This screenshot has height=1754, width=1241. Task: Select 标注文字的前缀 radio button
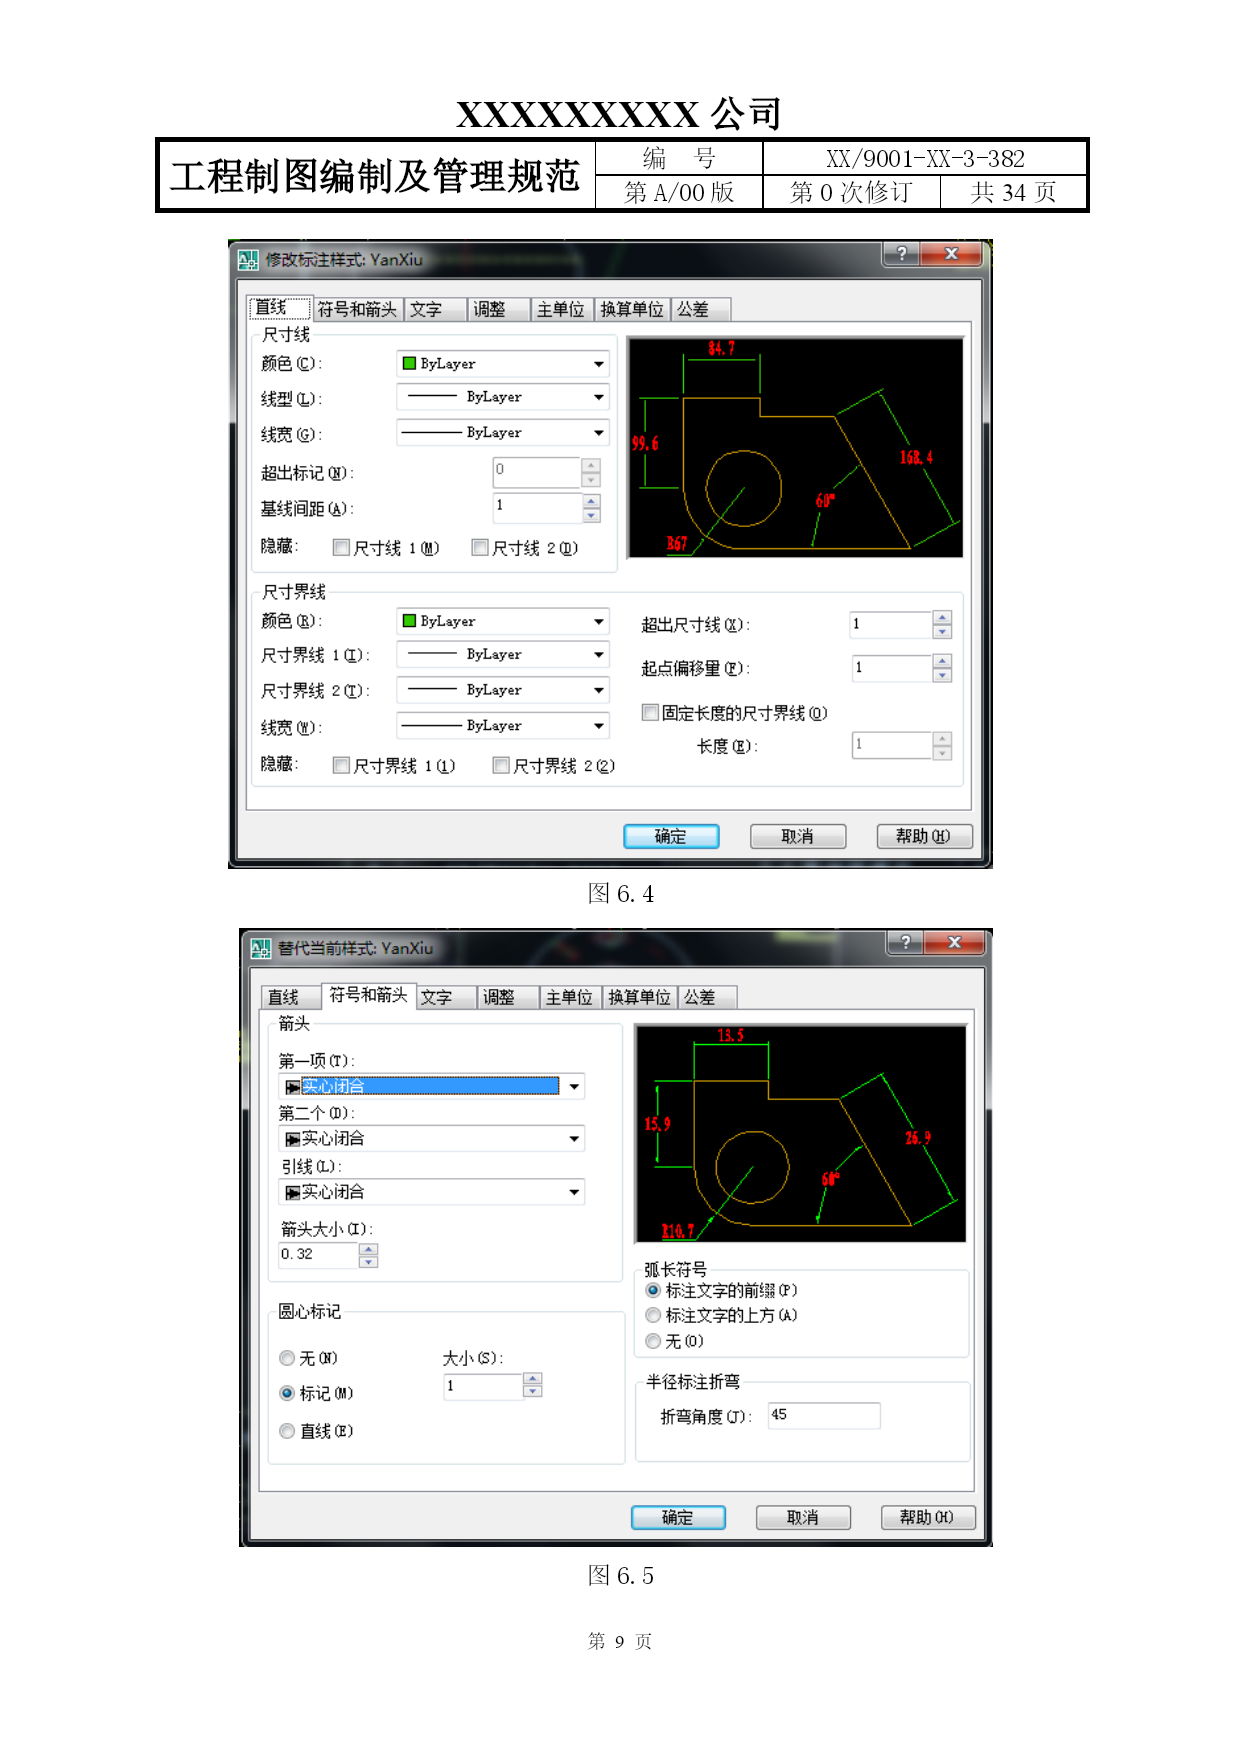(x=653, y=1291)
